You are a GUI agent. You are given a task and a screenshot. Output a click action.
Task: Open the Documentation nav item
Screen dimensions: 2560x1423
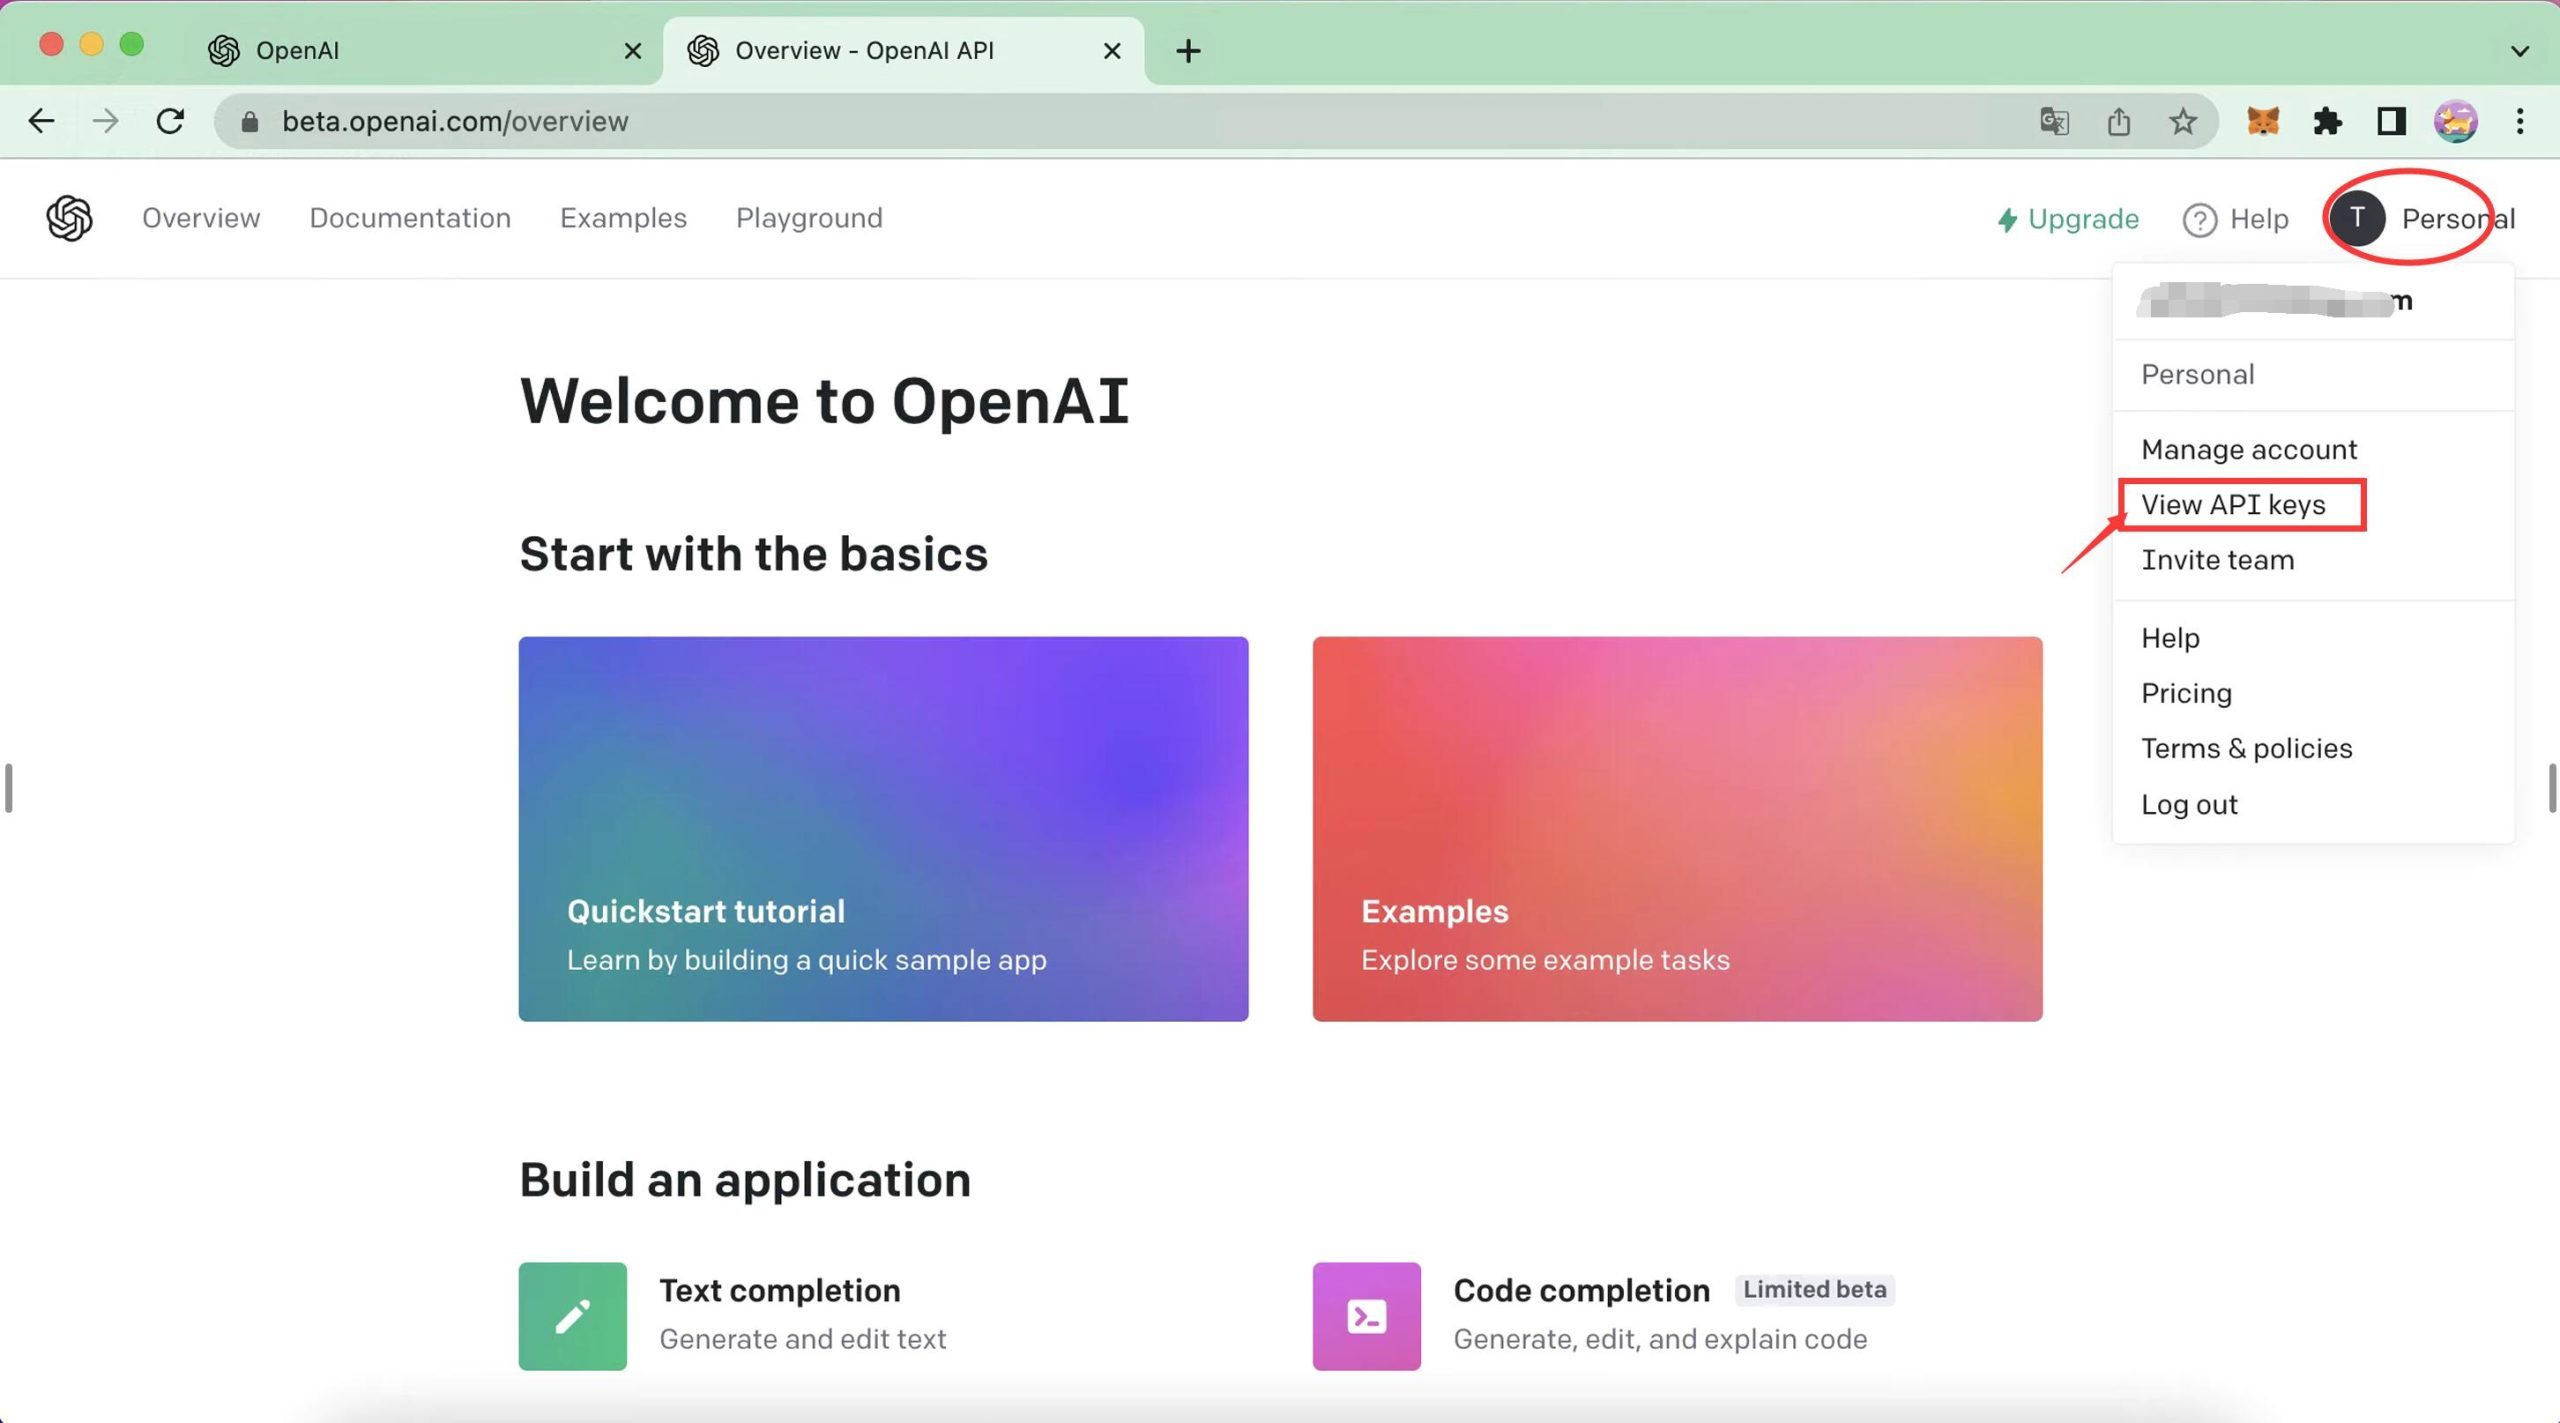coord(410,218)
